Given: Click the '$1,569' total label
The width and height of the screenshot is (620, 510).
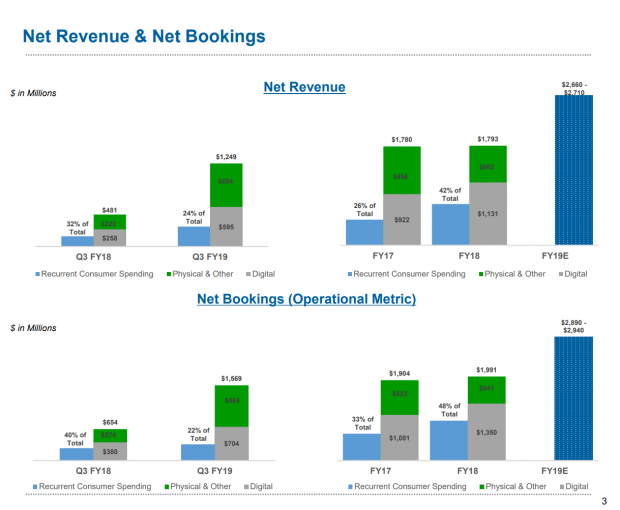Looking at the screenshot, I should point(231,378).
